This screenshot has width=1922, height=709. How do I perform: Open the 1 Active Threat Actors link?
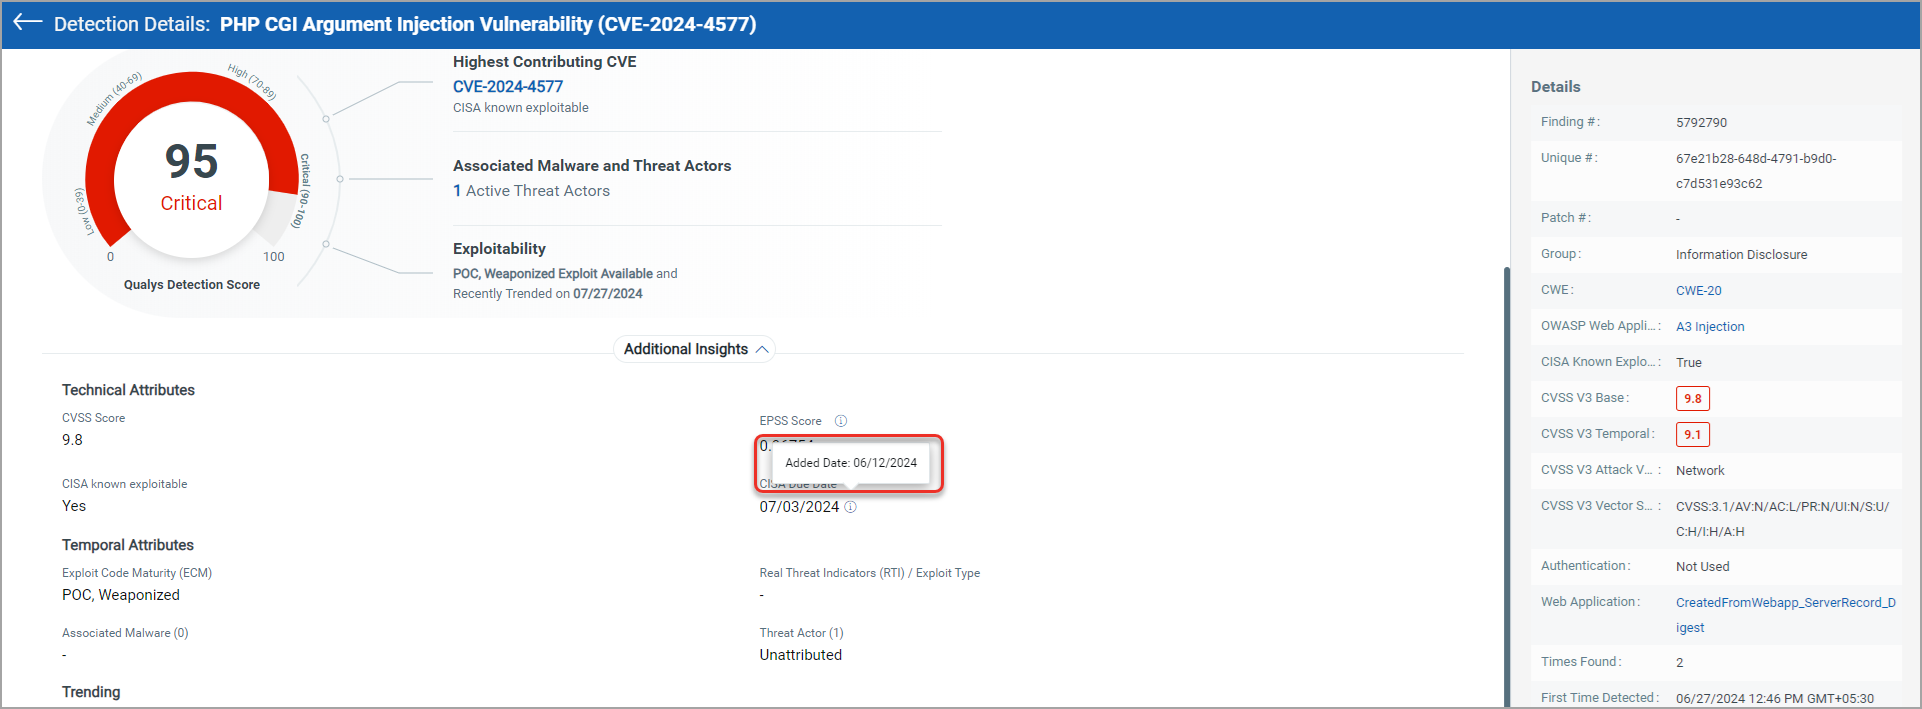tap(531, 191)
